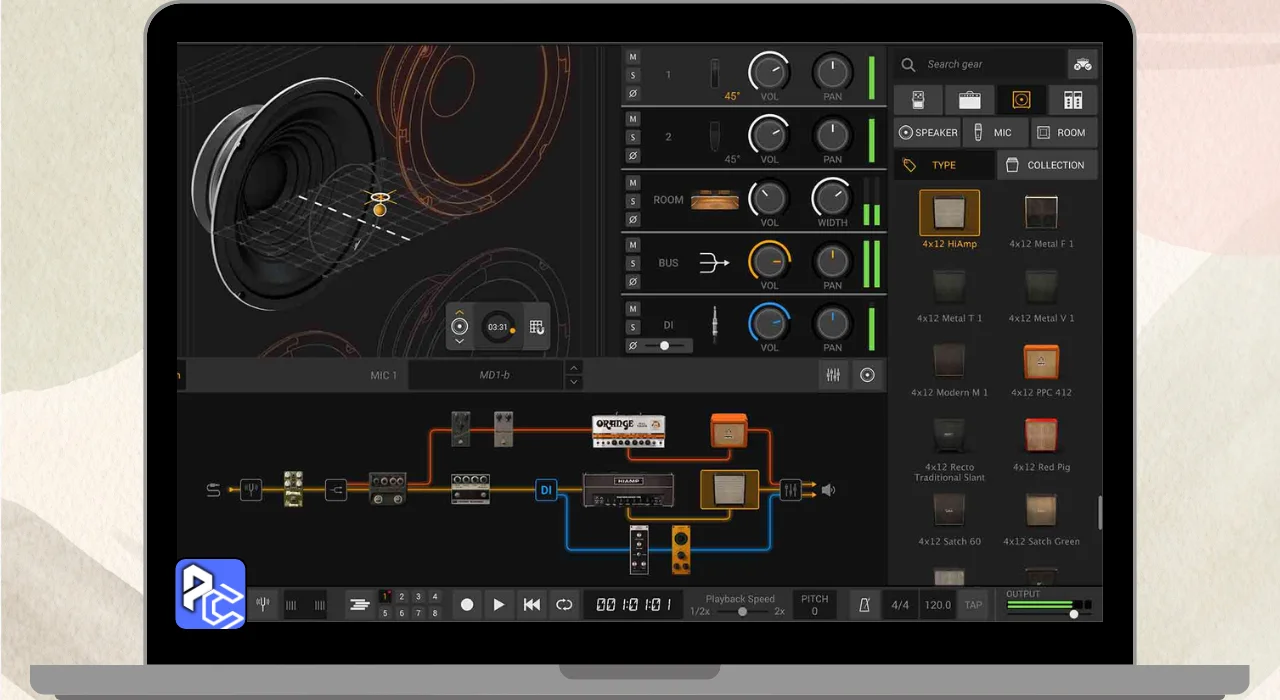Mute mic channel 1
Viewport: 1280px width, 700px height.
click(632, 58)
